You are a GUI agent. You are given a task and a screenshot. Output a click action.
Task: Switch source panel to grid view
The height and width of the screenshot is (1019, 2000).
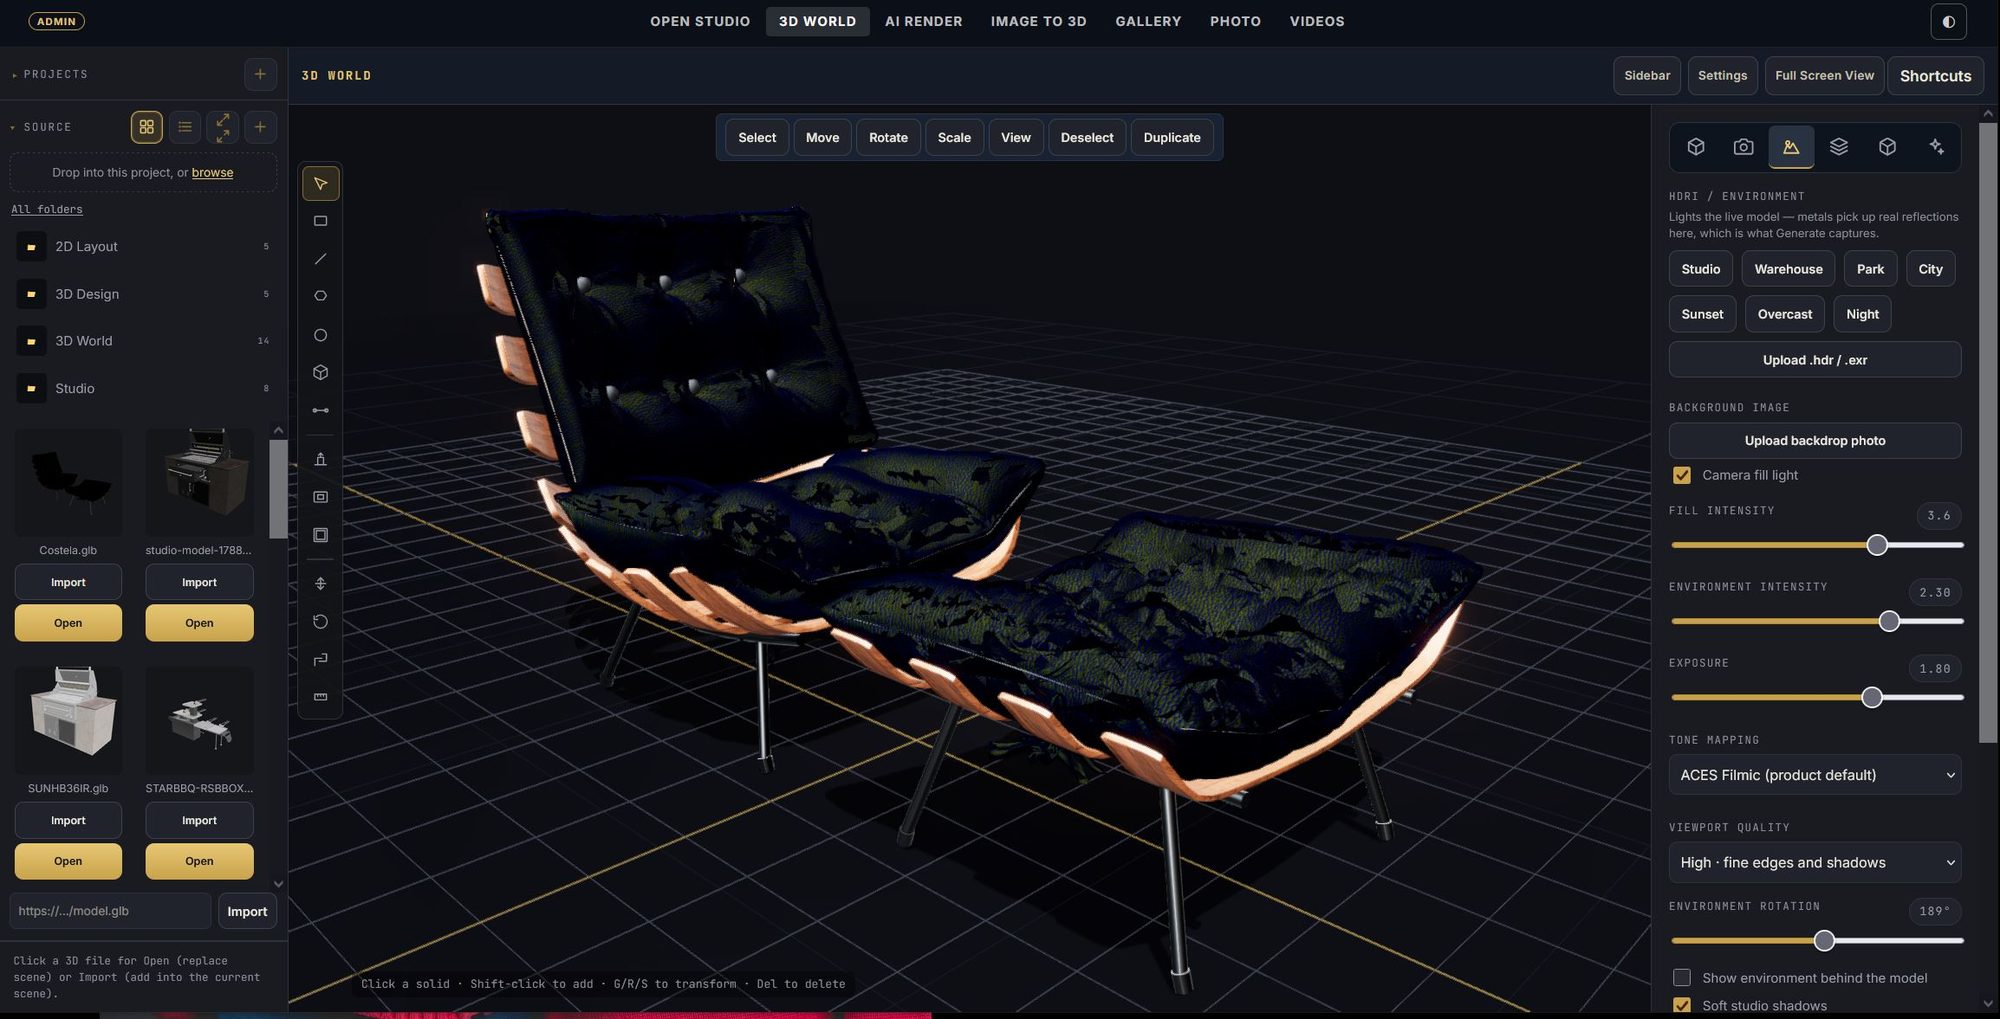point(147,127)
